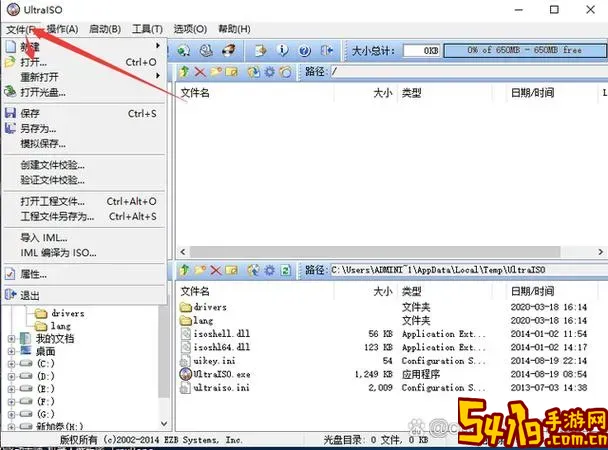
Task: Click right arrow of horizontal scrollbar
Action: pos(600,252)
